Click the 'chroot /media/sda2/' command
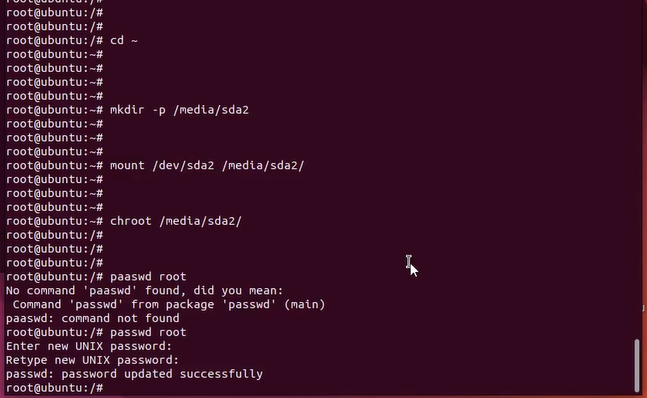 176,221
